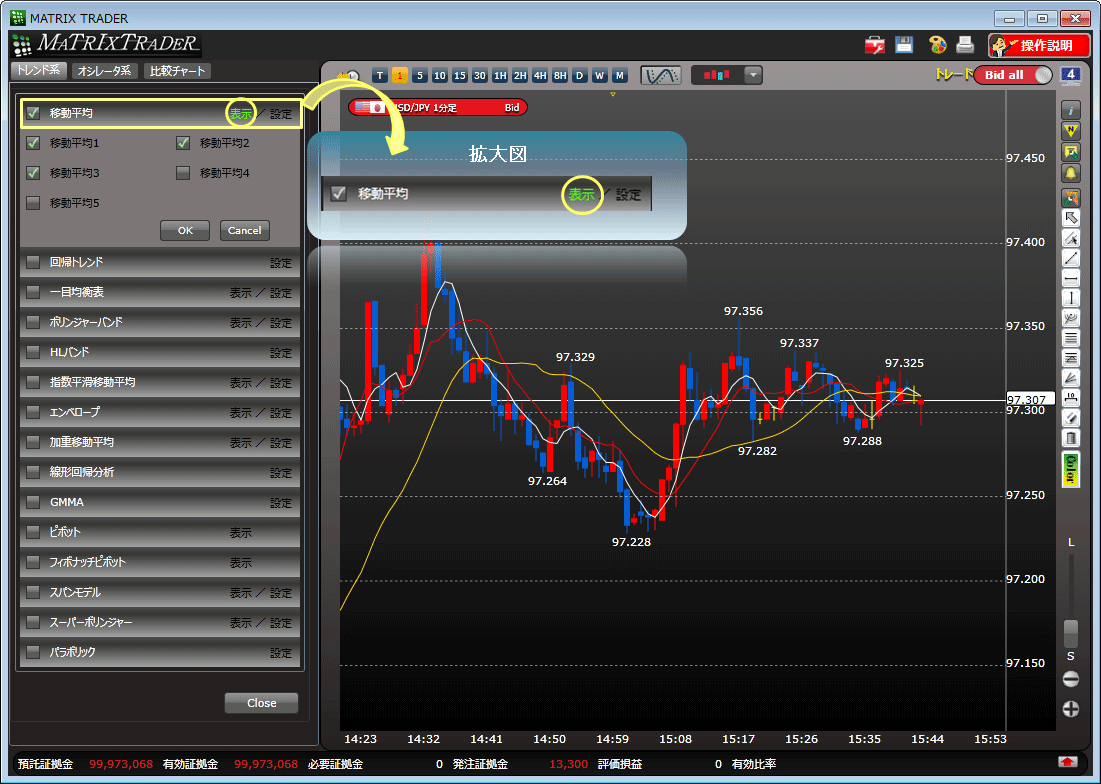
Task: Select the horizontal line tool
Action: point(1071,279)
